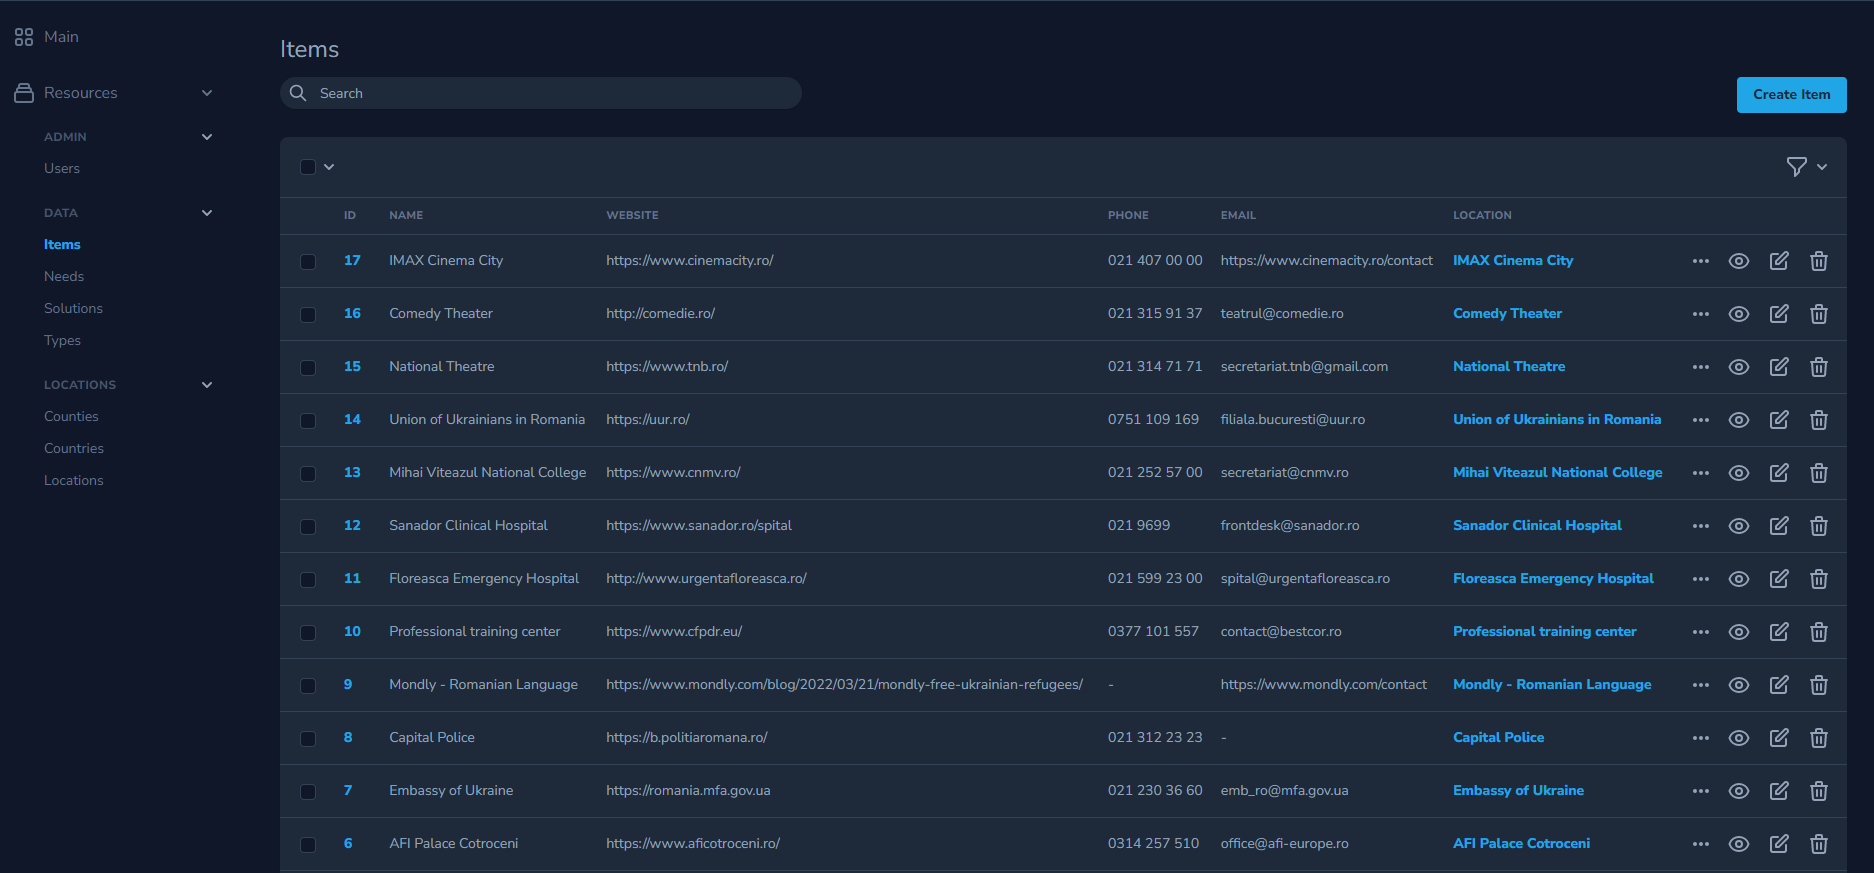Click the Create Item button
The image size is (1874, 873).
click(1791, 95)
